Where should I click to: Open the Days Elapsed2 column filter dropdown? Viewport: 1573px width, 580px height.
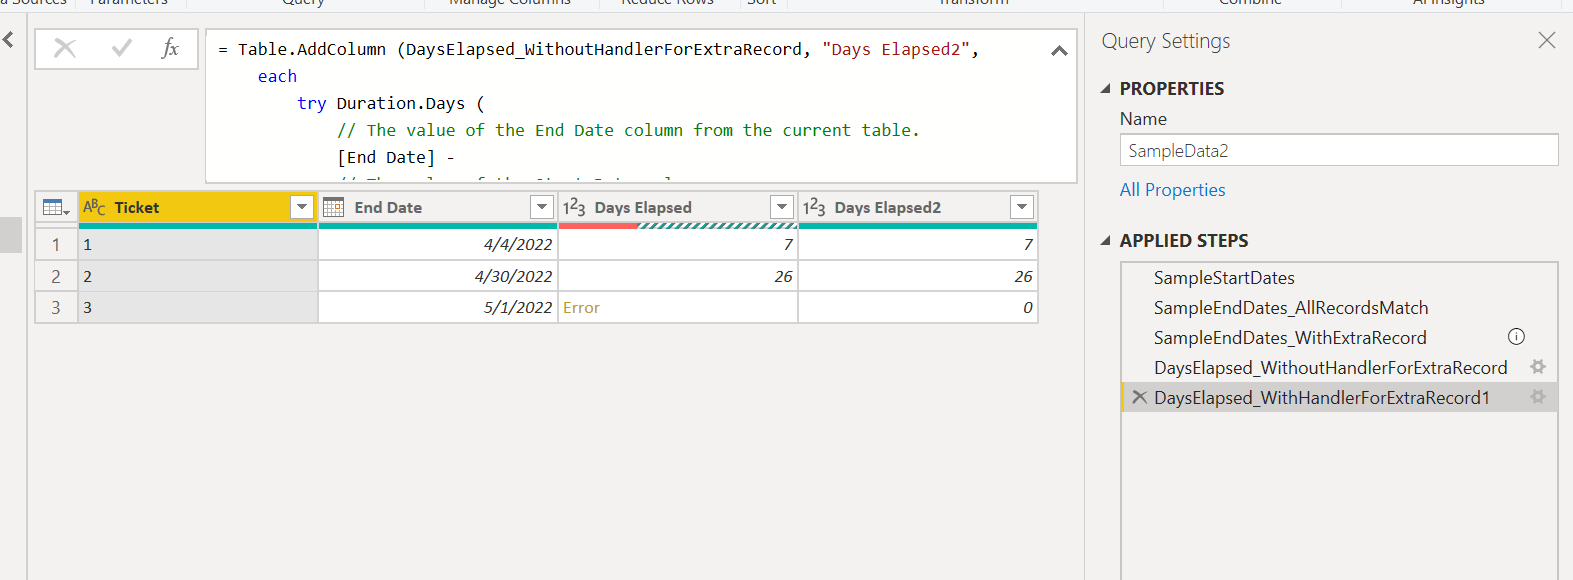click(x=1021, y=207)
